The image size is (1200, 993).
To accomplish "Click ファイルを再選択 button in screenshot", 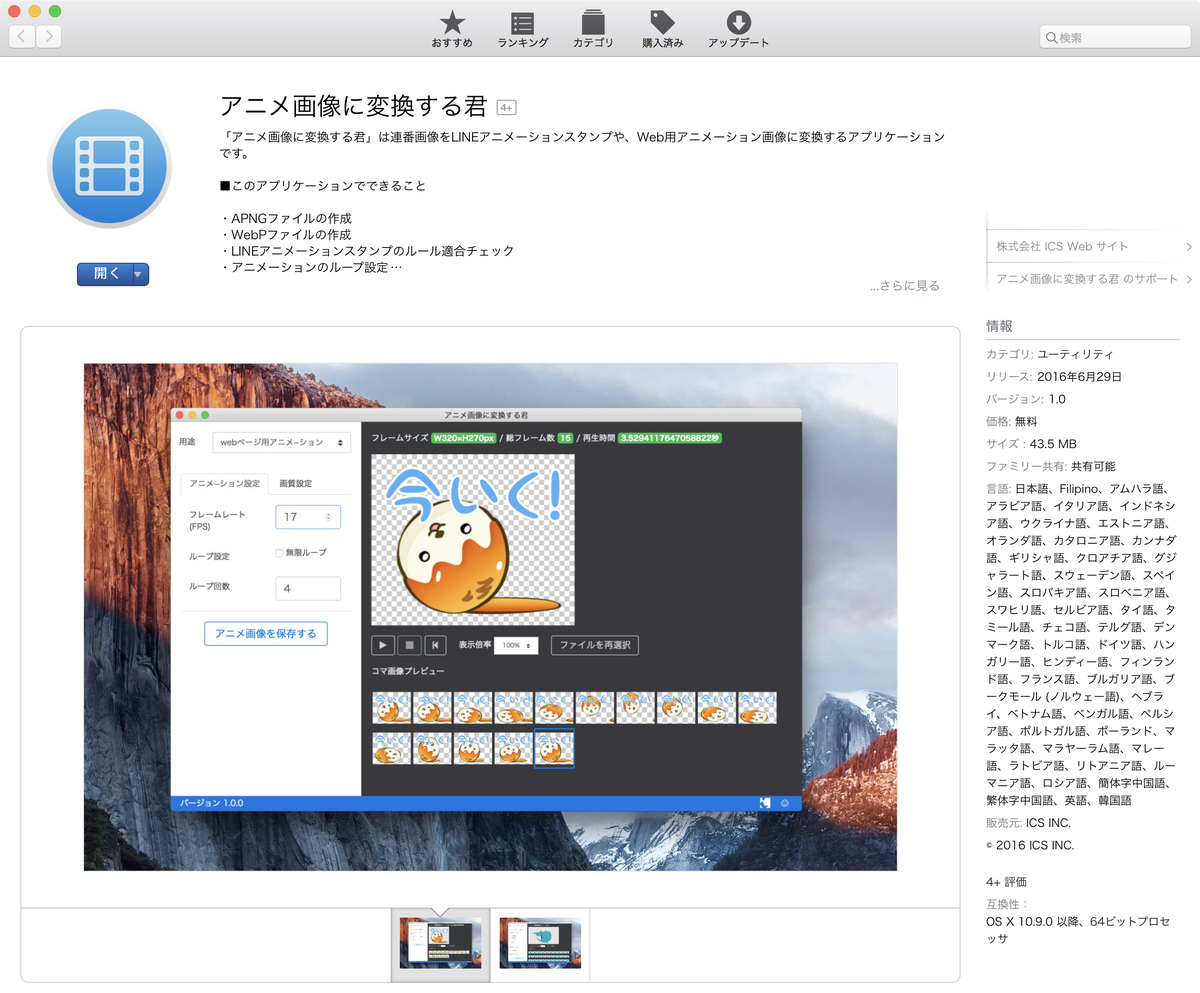I will tap(595, 645).
